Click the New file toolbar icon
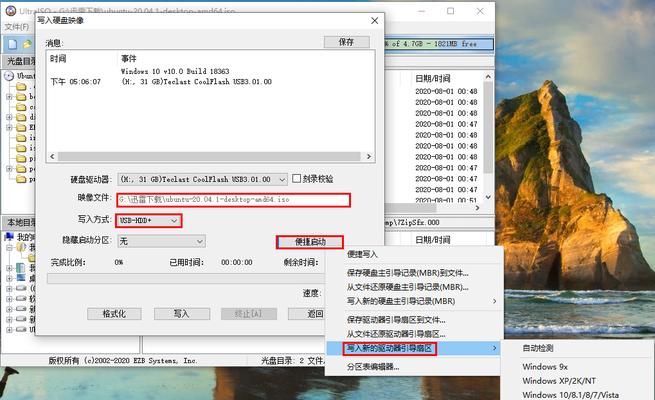655x400 pixels. click(x=13, y=44)
